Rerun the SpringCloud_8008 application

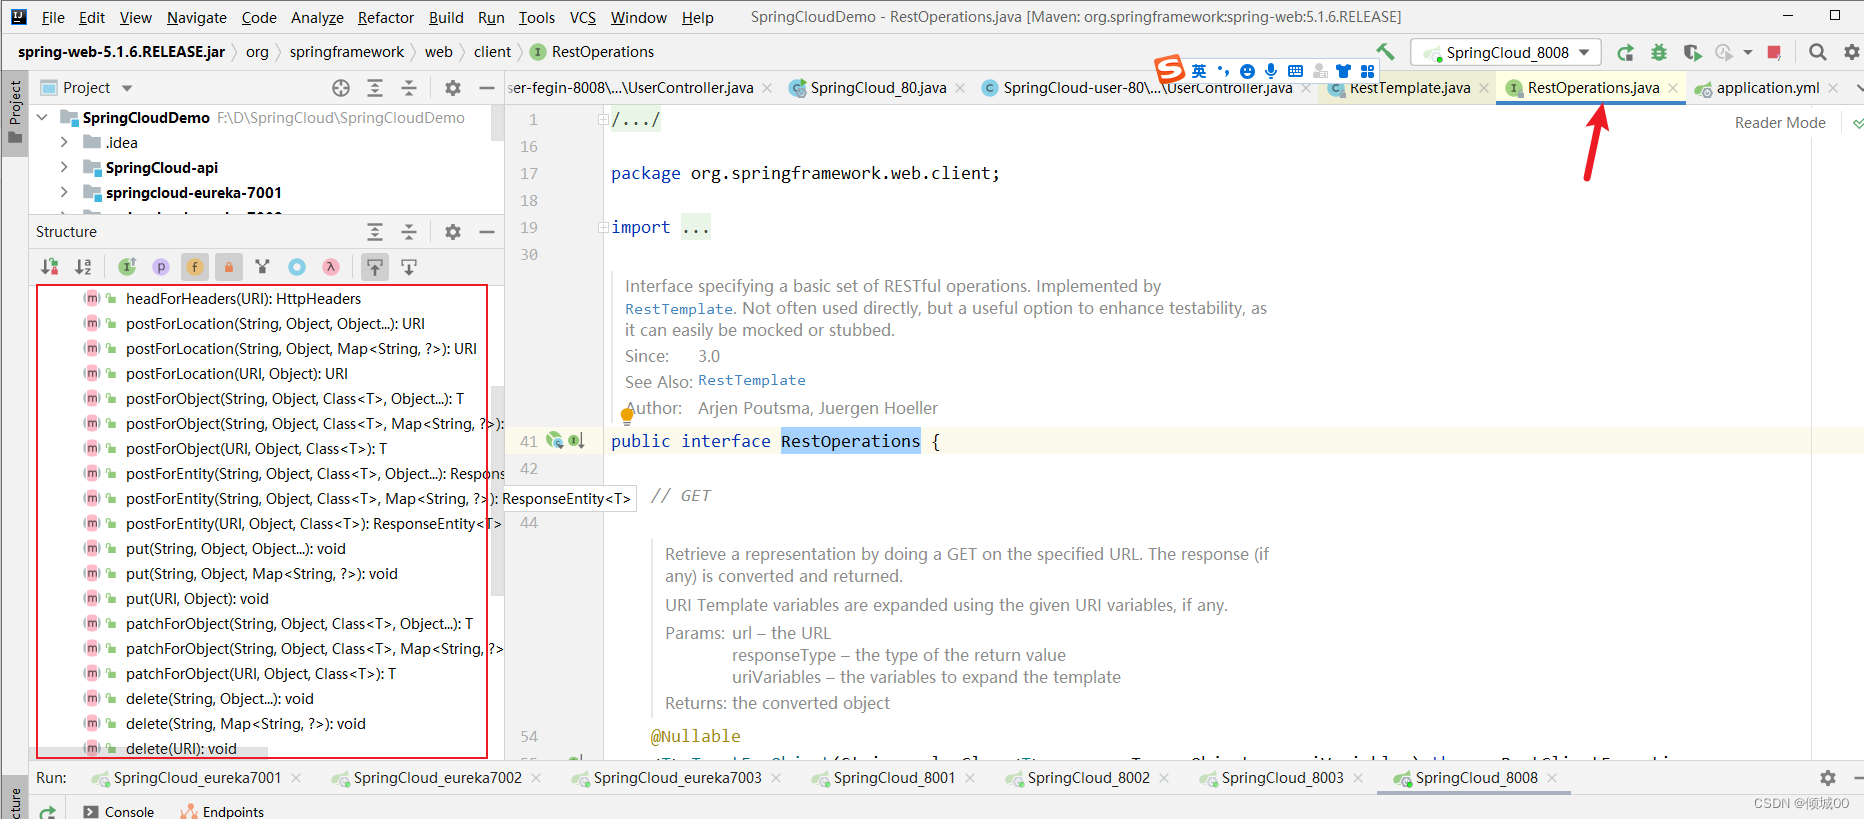click(x=1625, y=52)
